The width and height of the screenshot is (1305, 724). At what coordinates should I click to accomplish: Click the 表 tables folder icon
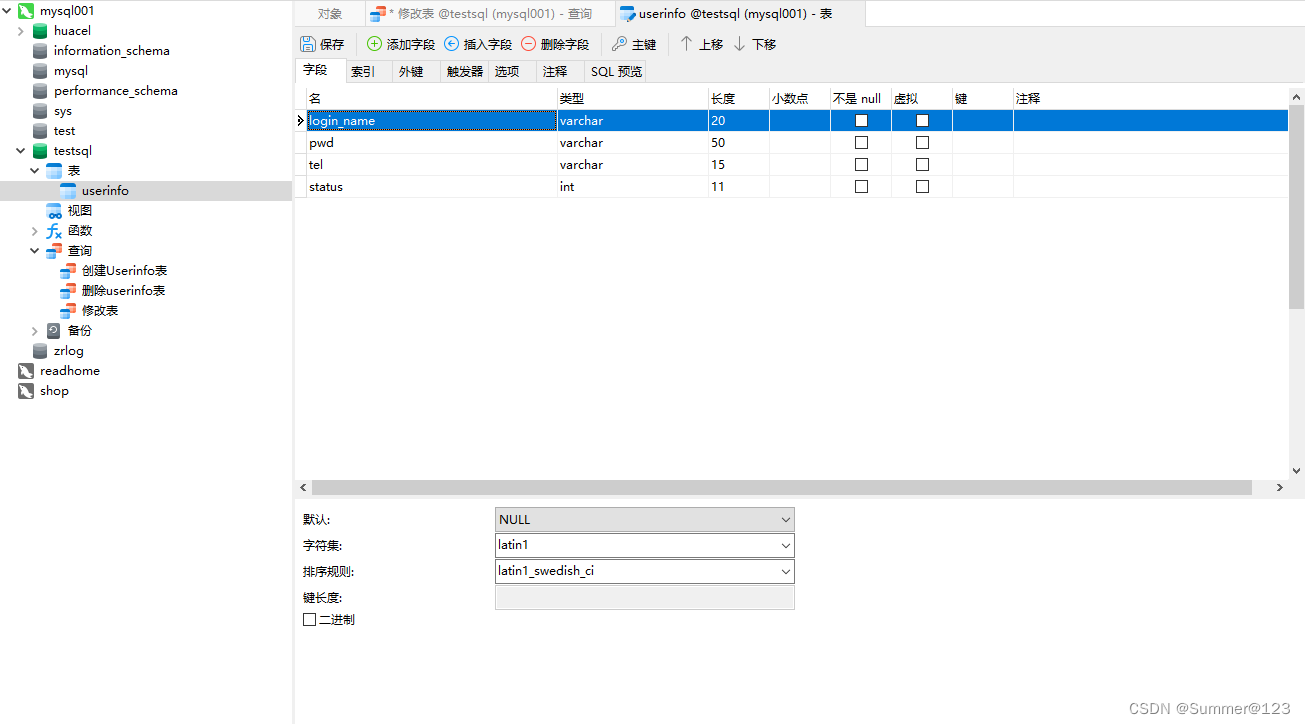[54, 171]
